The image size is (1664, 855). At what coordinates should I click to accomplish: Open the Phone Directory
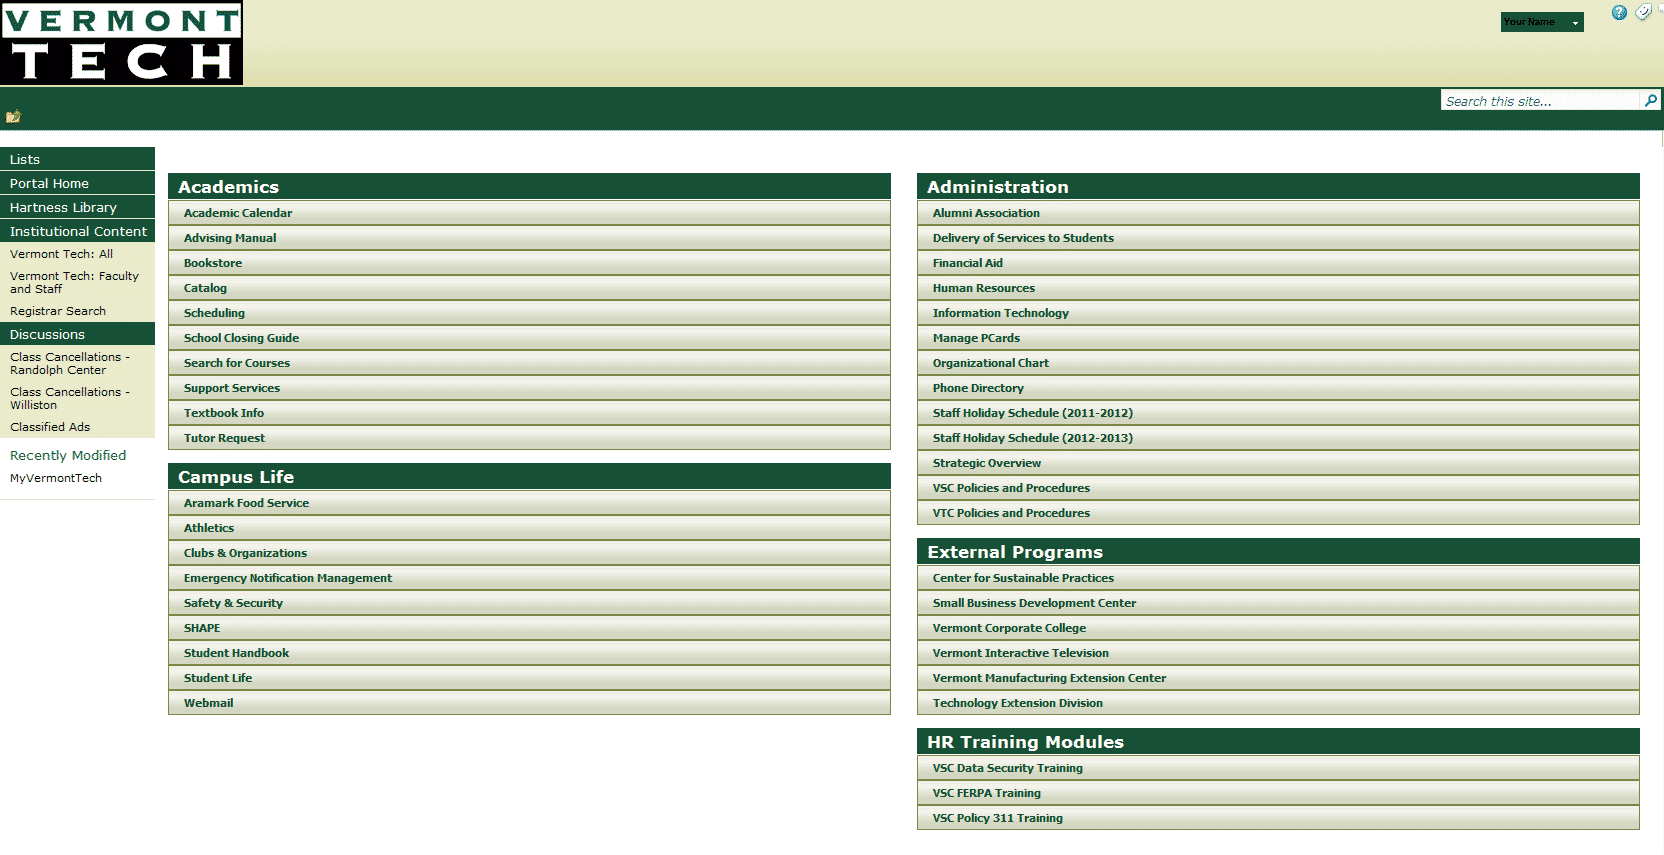click(1278, 388)
